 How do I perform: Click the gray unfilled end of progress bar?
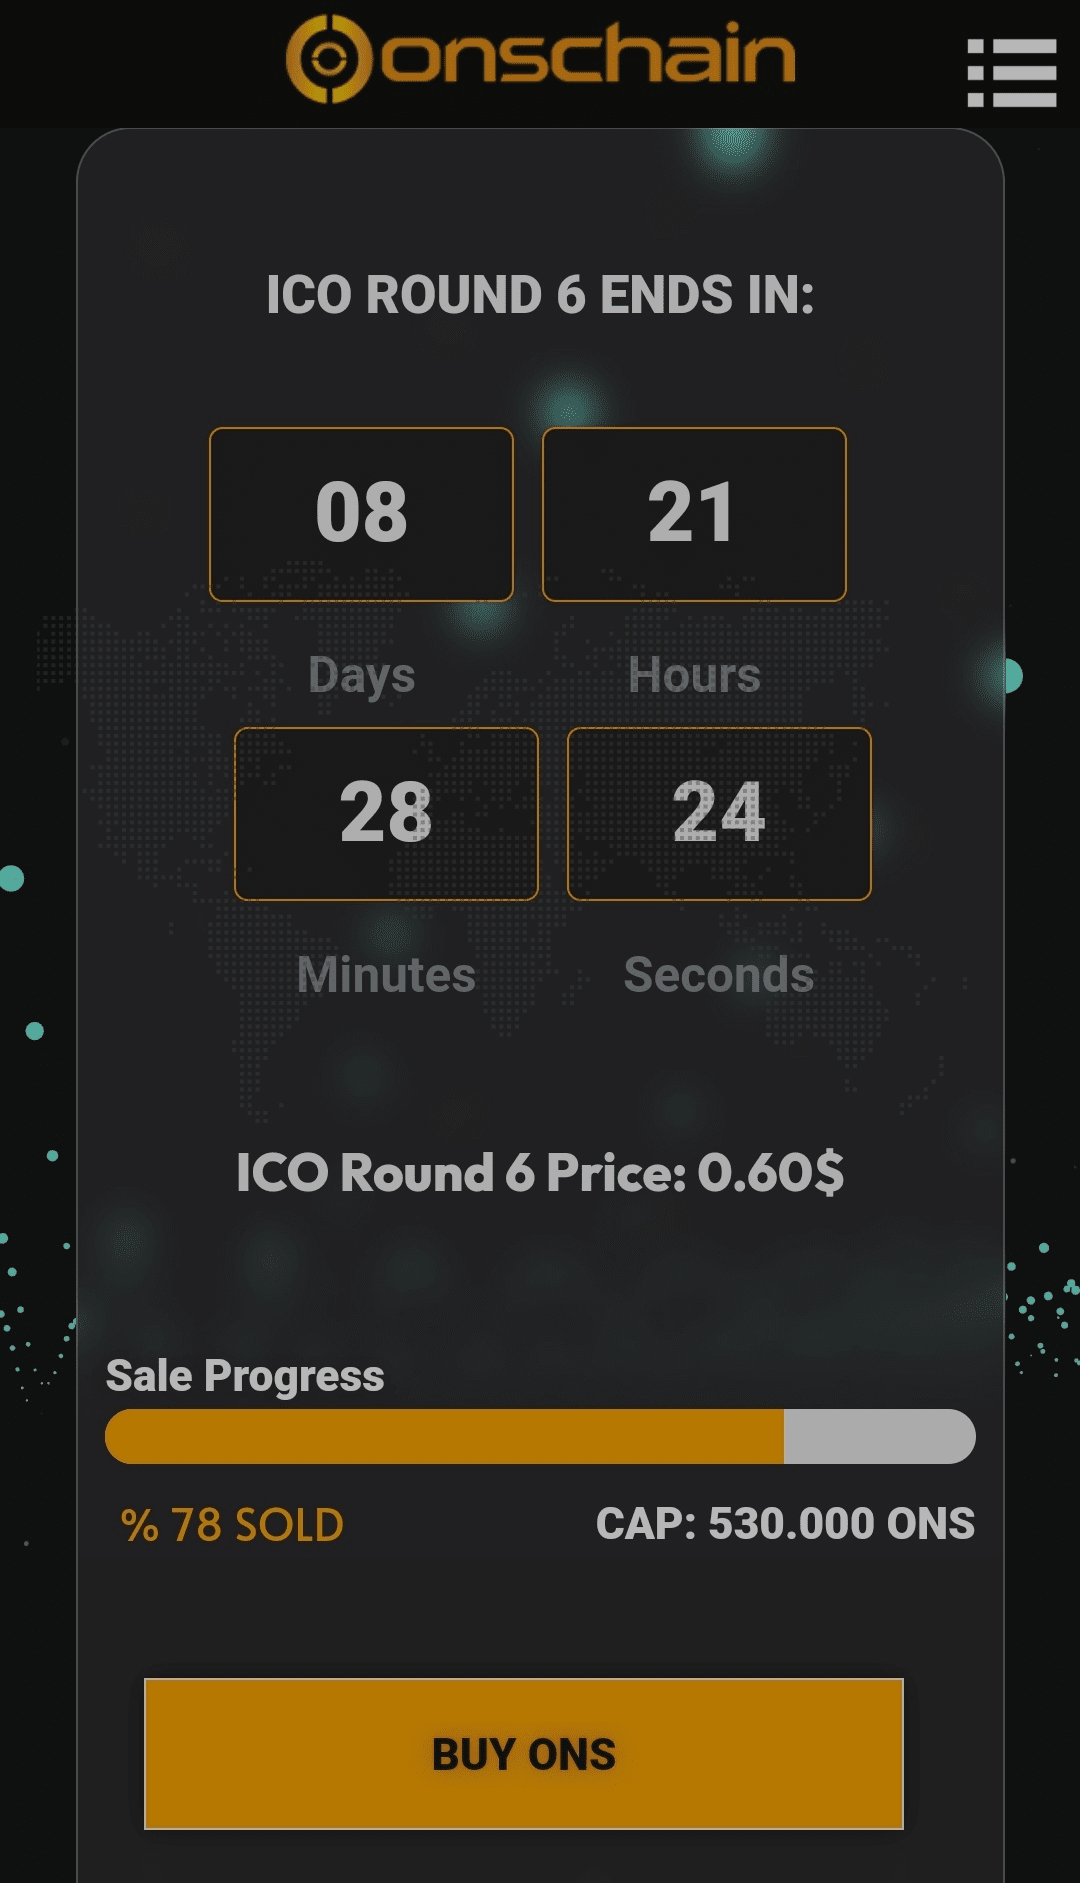(x=878, y=1436)
